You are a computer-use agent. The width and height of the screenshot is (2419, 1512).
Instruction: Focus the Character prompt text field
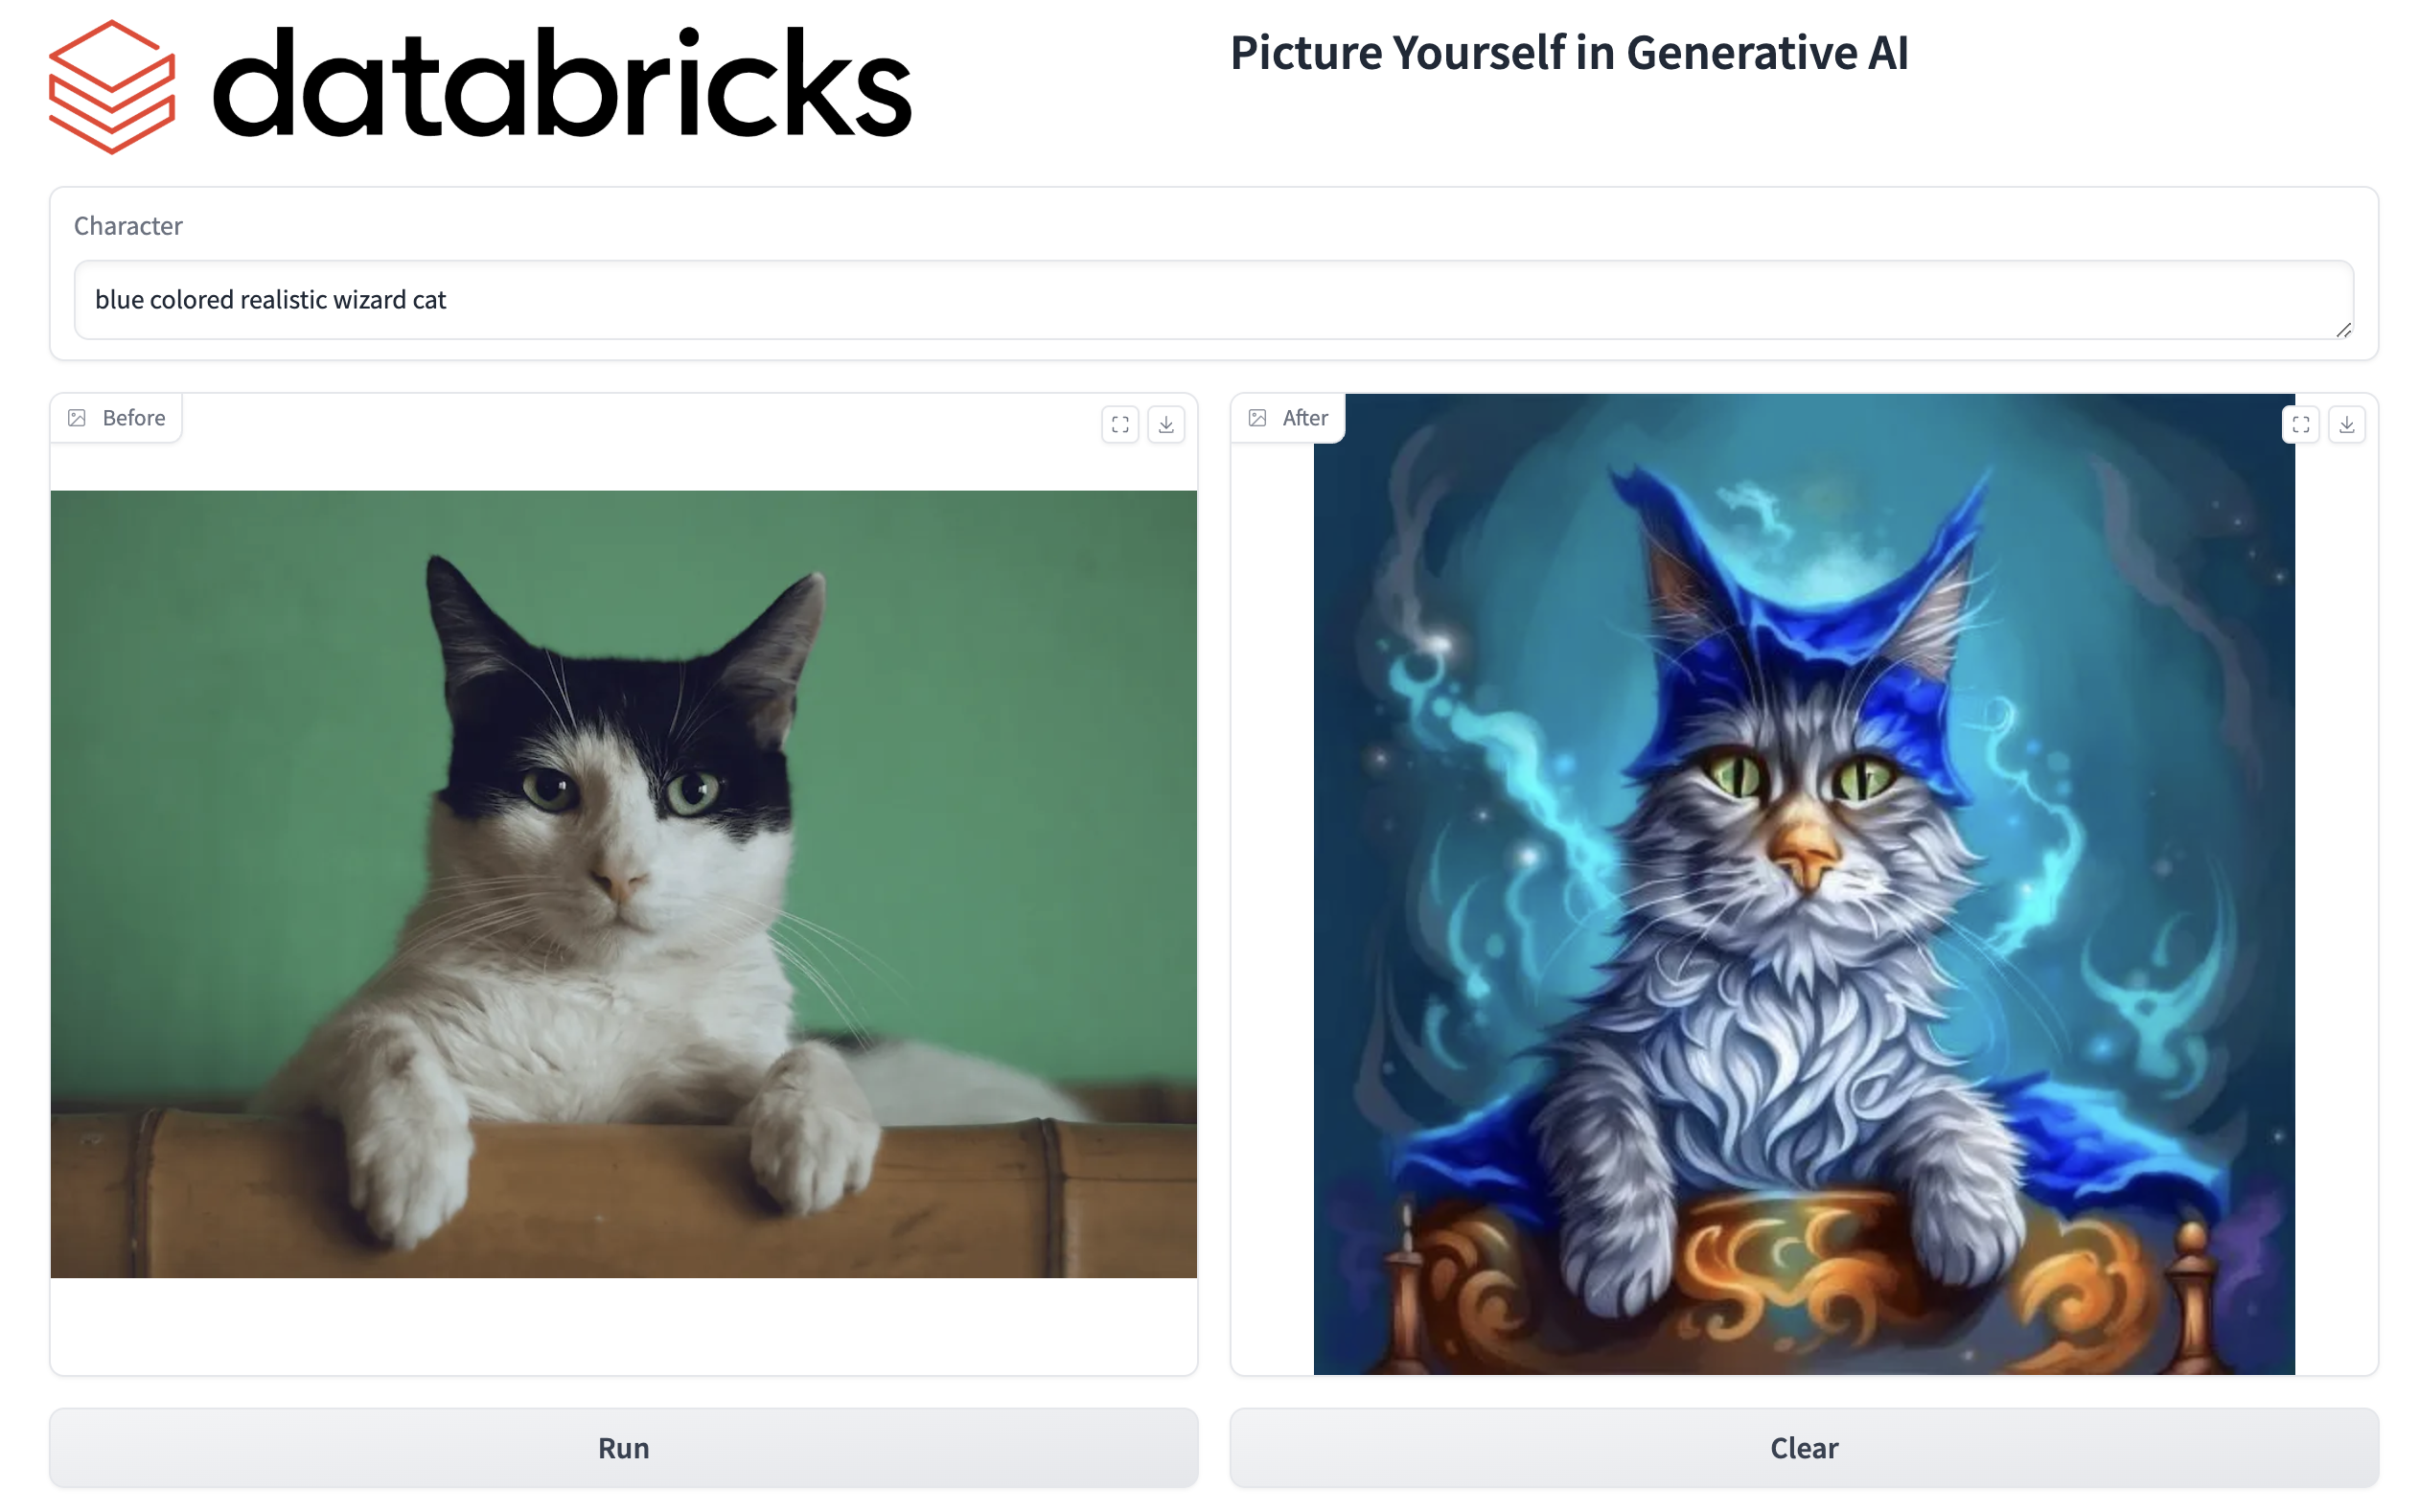(1214, 300)
